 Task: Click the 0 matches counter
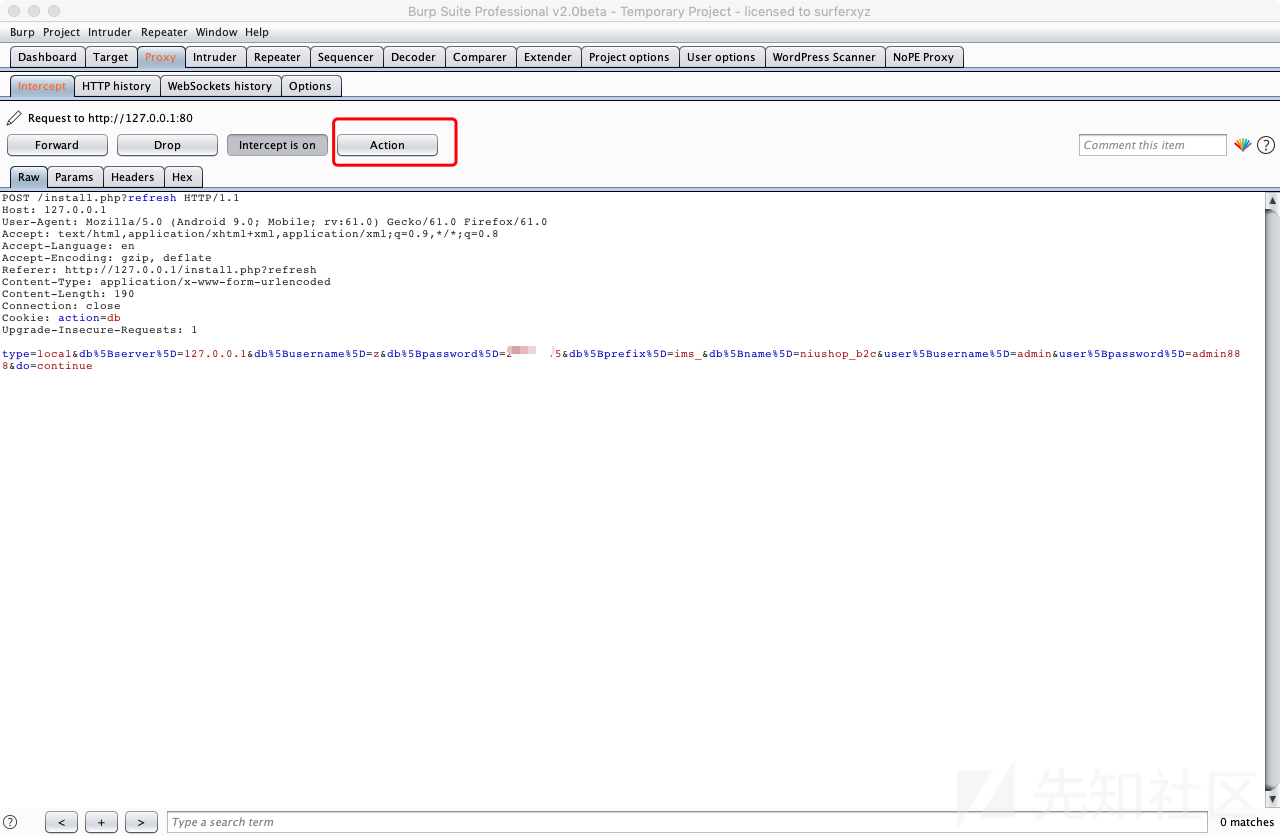pos(1246,822)
